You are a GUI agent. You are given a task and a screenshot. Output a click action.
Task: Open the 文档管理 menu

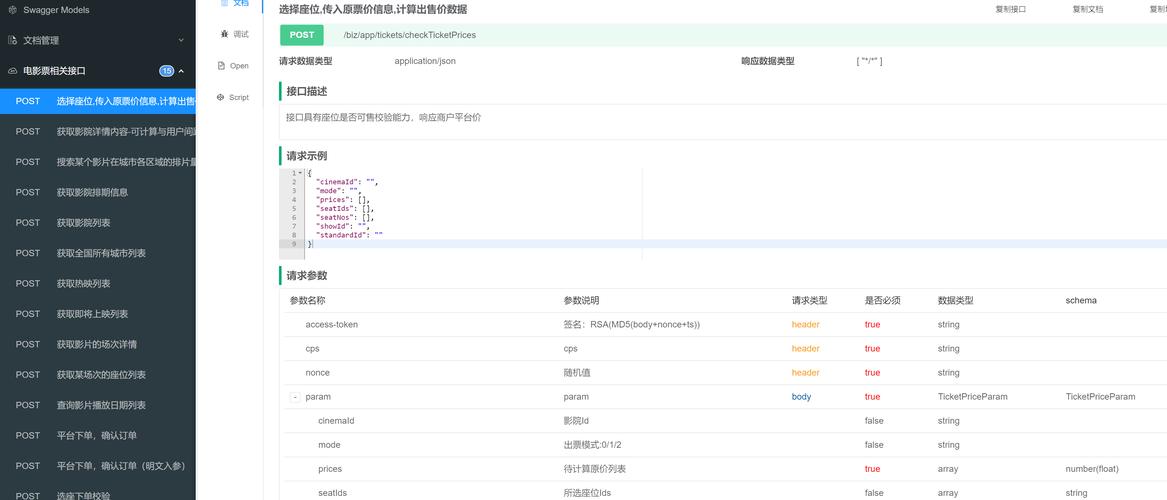[x=97, y=40]
